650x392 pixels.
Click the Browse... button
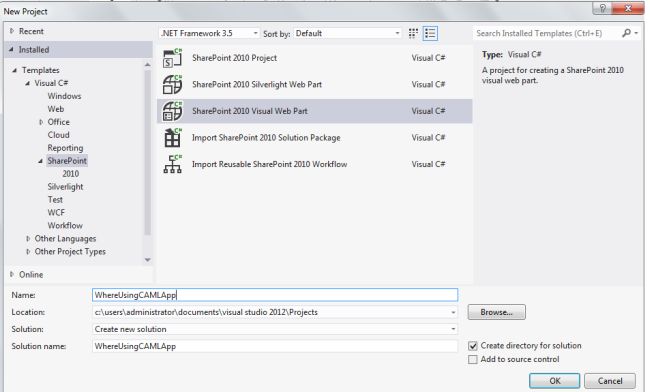(497, 312)
